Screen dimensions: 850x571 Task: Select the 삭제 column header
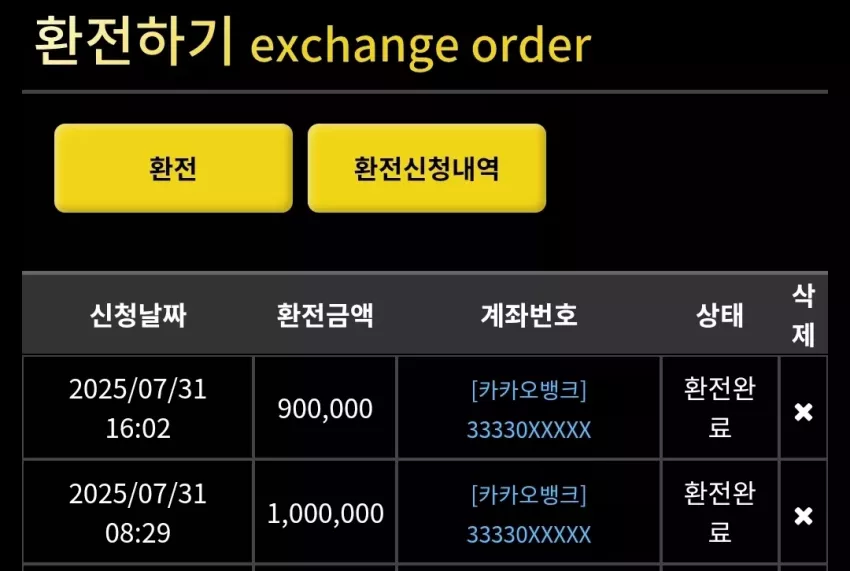point(803,315)
